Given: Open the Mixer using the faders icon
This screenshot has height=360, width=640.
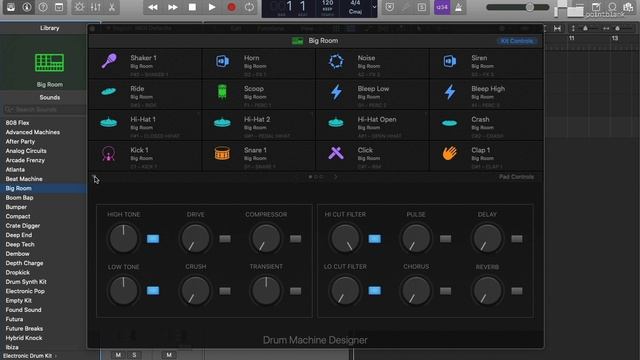Looking at the screenshot, I should pyautogui.click(x=96, y=7).
